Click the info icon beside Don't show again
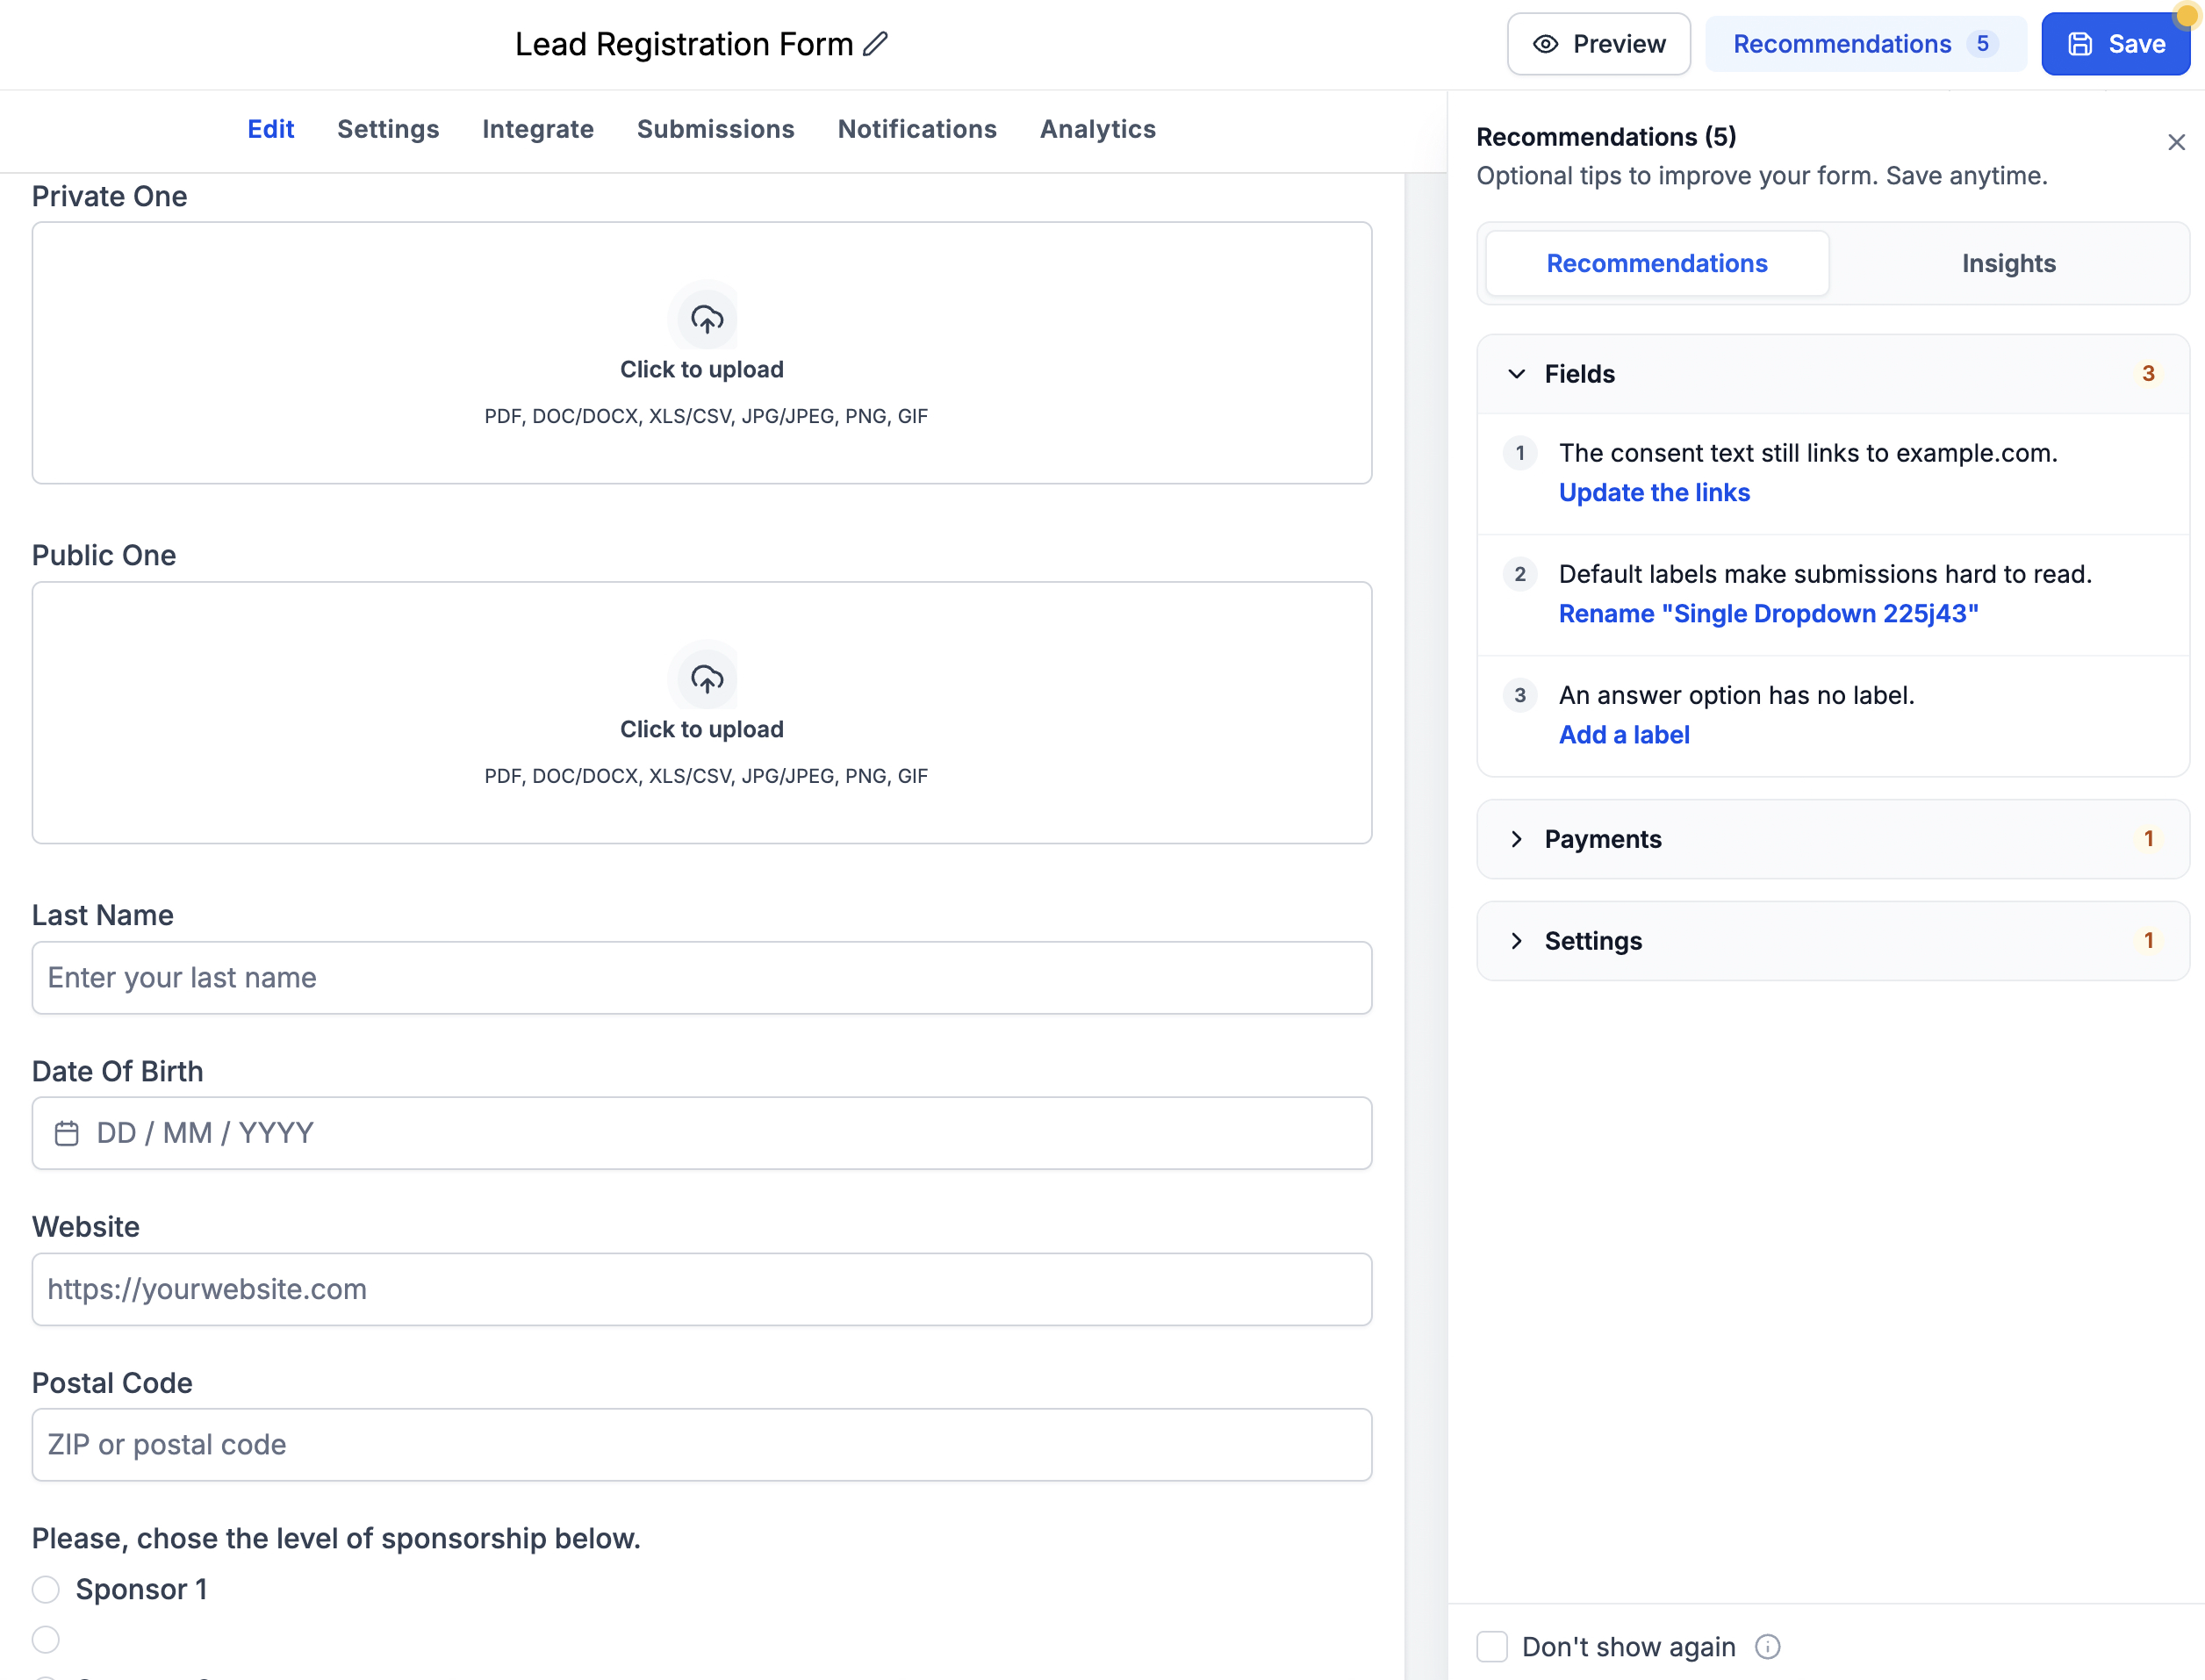This screenshot has width=2205, height=1680. pyautogui.click(x=1767, y=1646)
